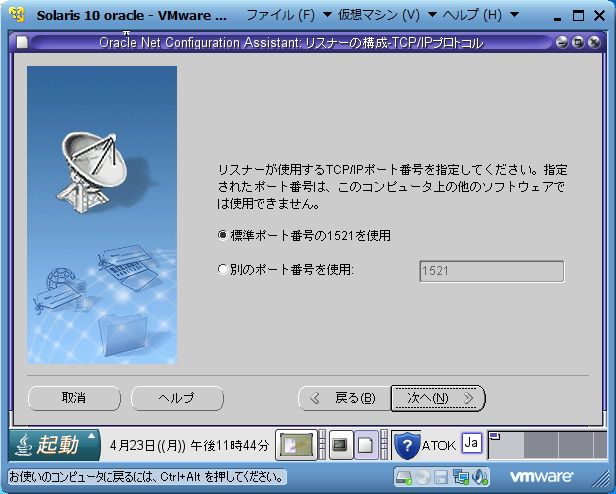Maximize the Oracle Net Configuration Assistant window
616x494 pixels.
(578, 42)
